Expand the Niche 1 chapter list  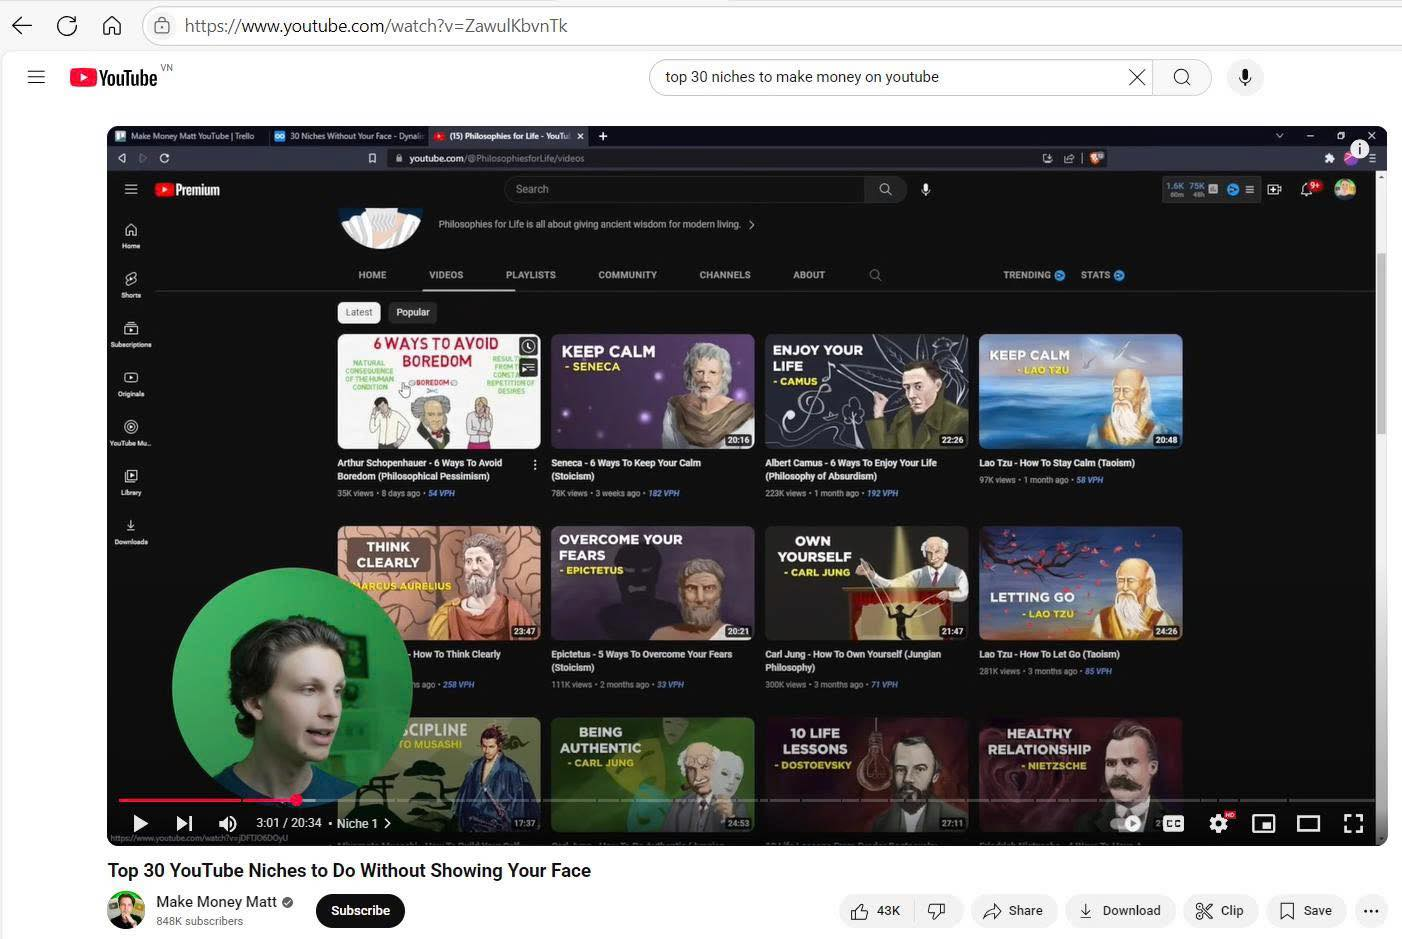point(364,823)
